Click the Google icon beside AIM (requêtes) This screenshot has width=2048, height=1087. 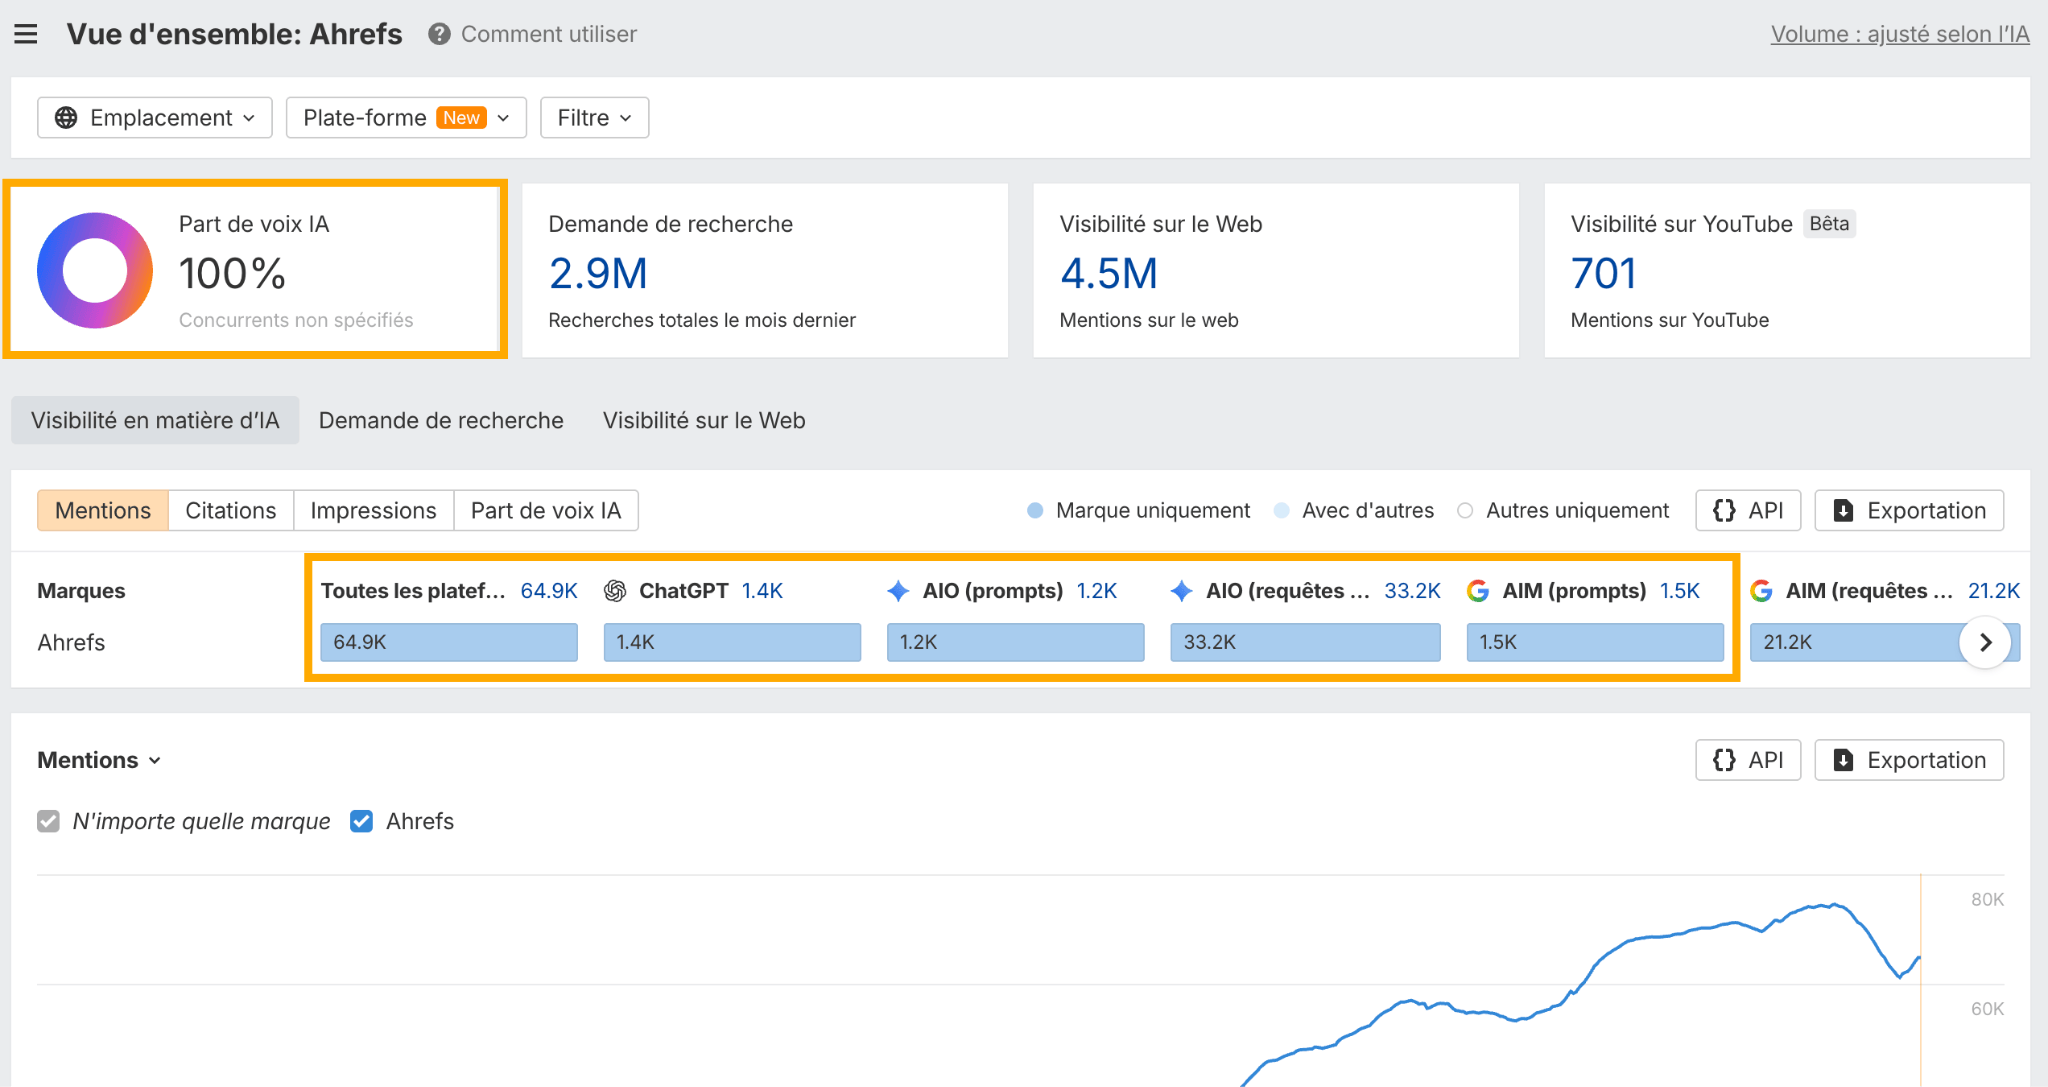(x=1762, y=591)
